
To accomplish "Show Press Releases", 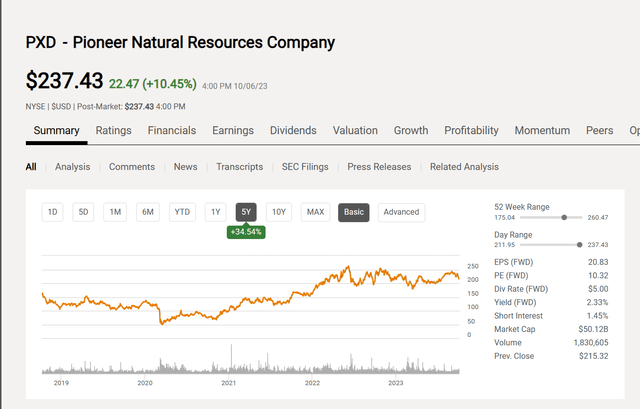I will coord(379,167).
